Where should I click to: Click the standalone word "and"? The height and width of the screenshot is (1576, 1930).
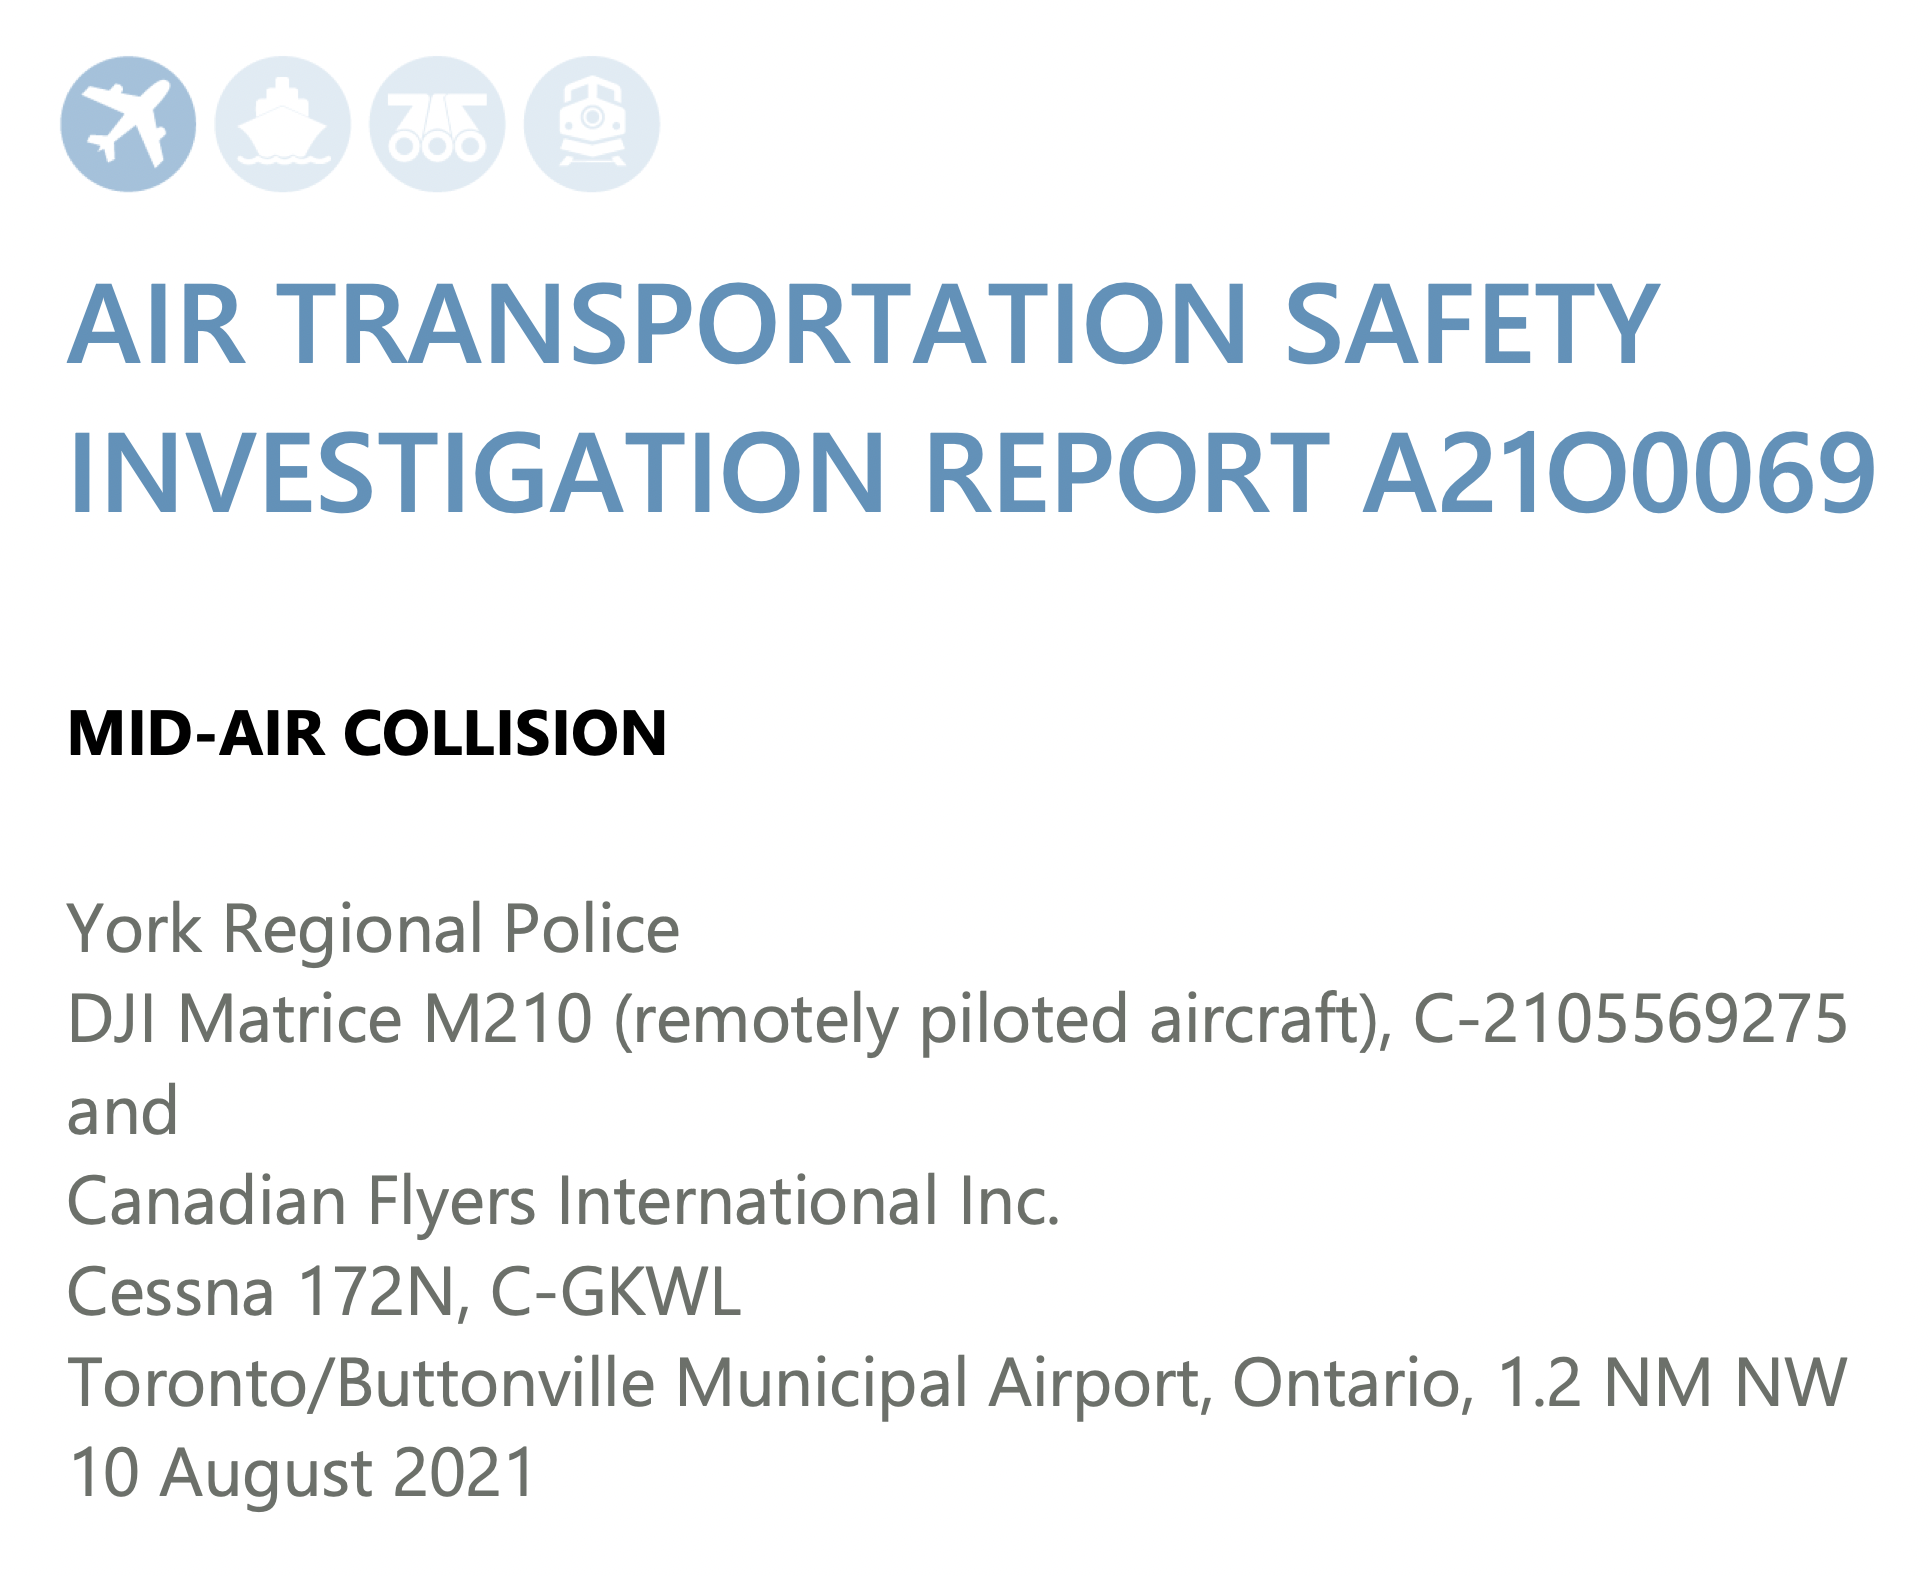122,1111
